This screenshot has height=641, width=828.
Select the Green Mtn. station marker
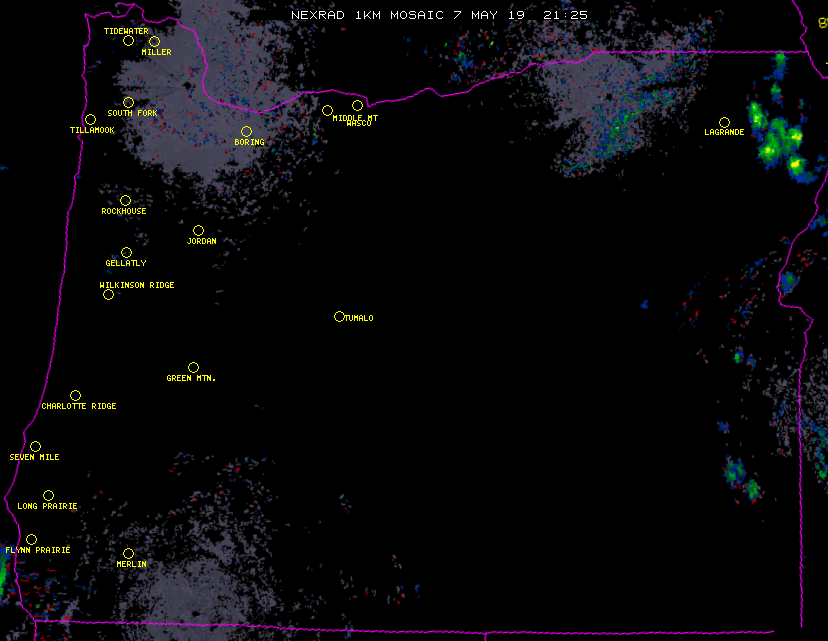(193, 367)
